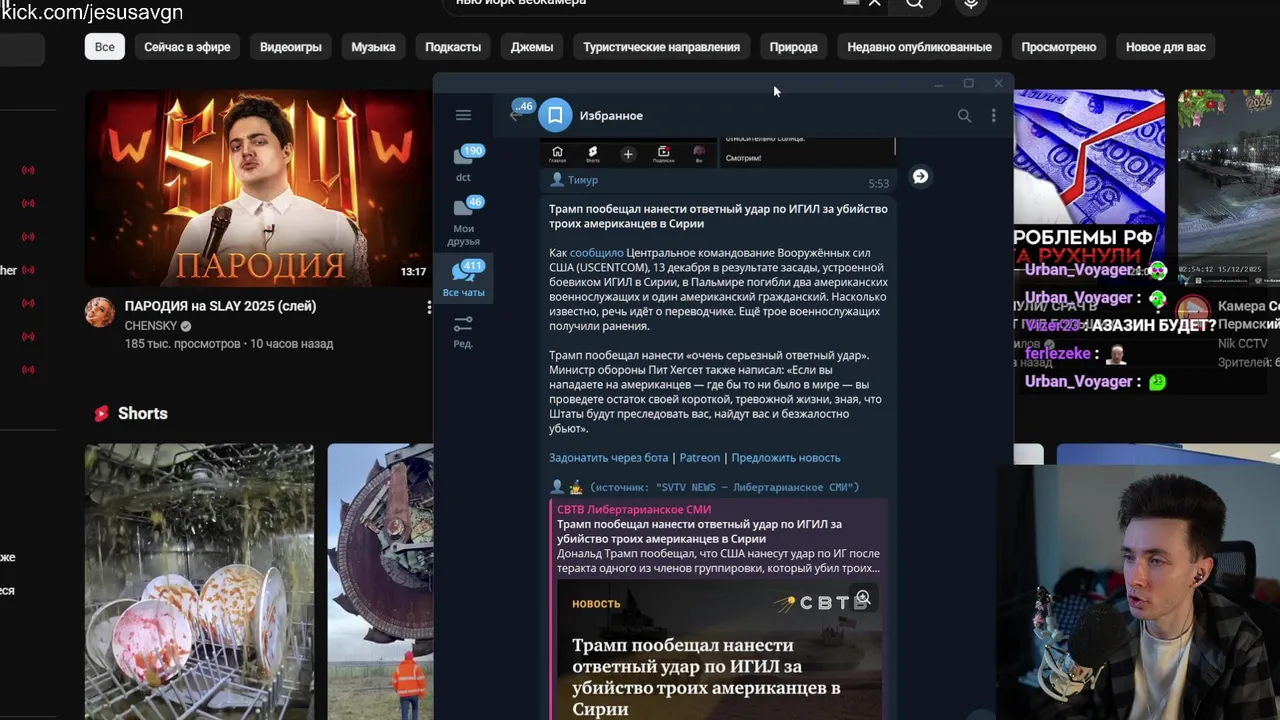Open CHENSKY channel name
This screenshot has width=1280, height=720.
pos(151,326)
